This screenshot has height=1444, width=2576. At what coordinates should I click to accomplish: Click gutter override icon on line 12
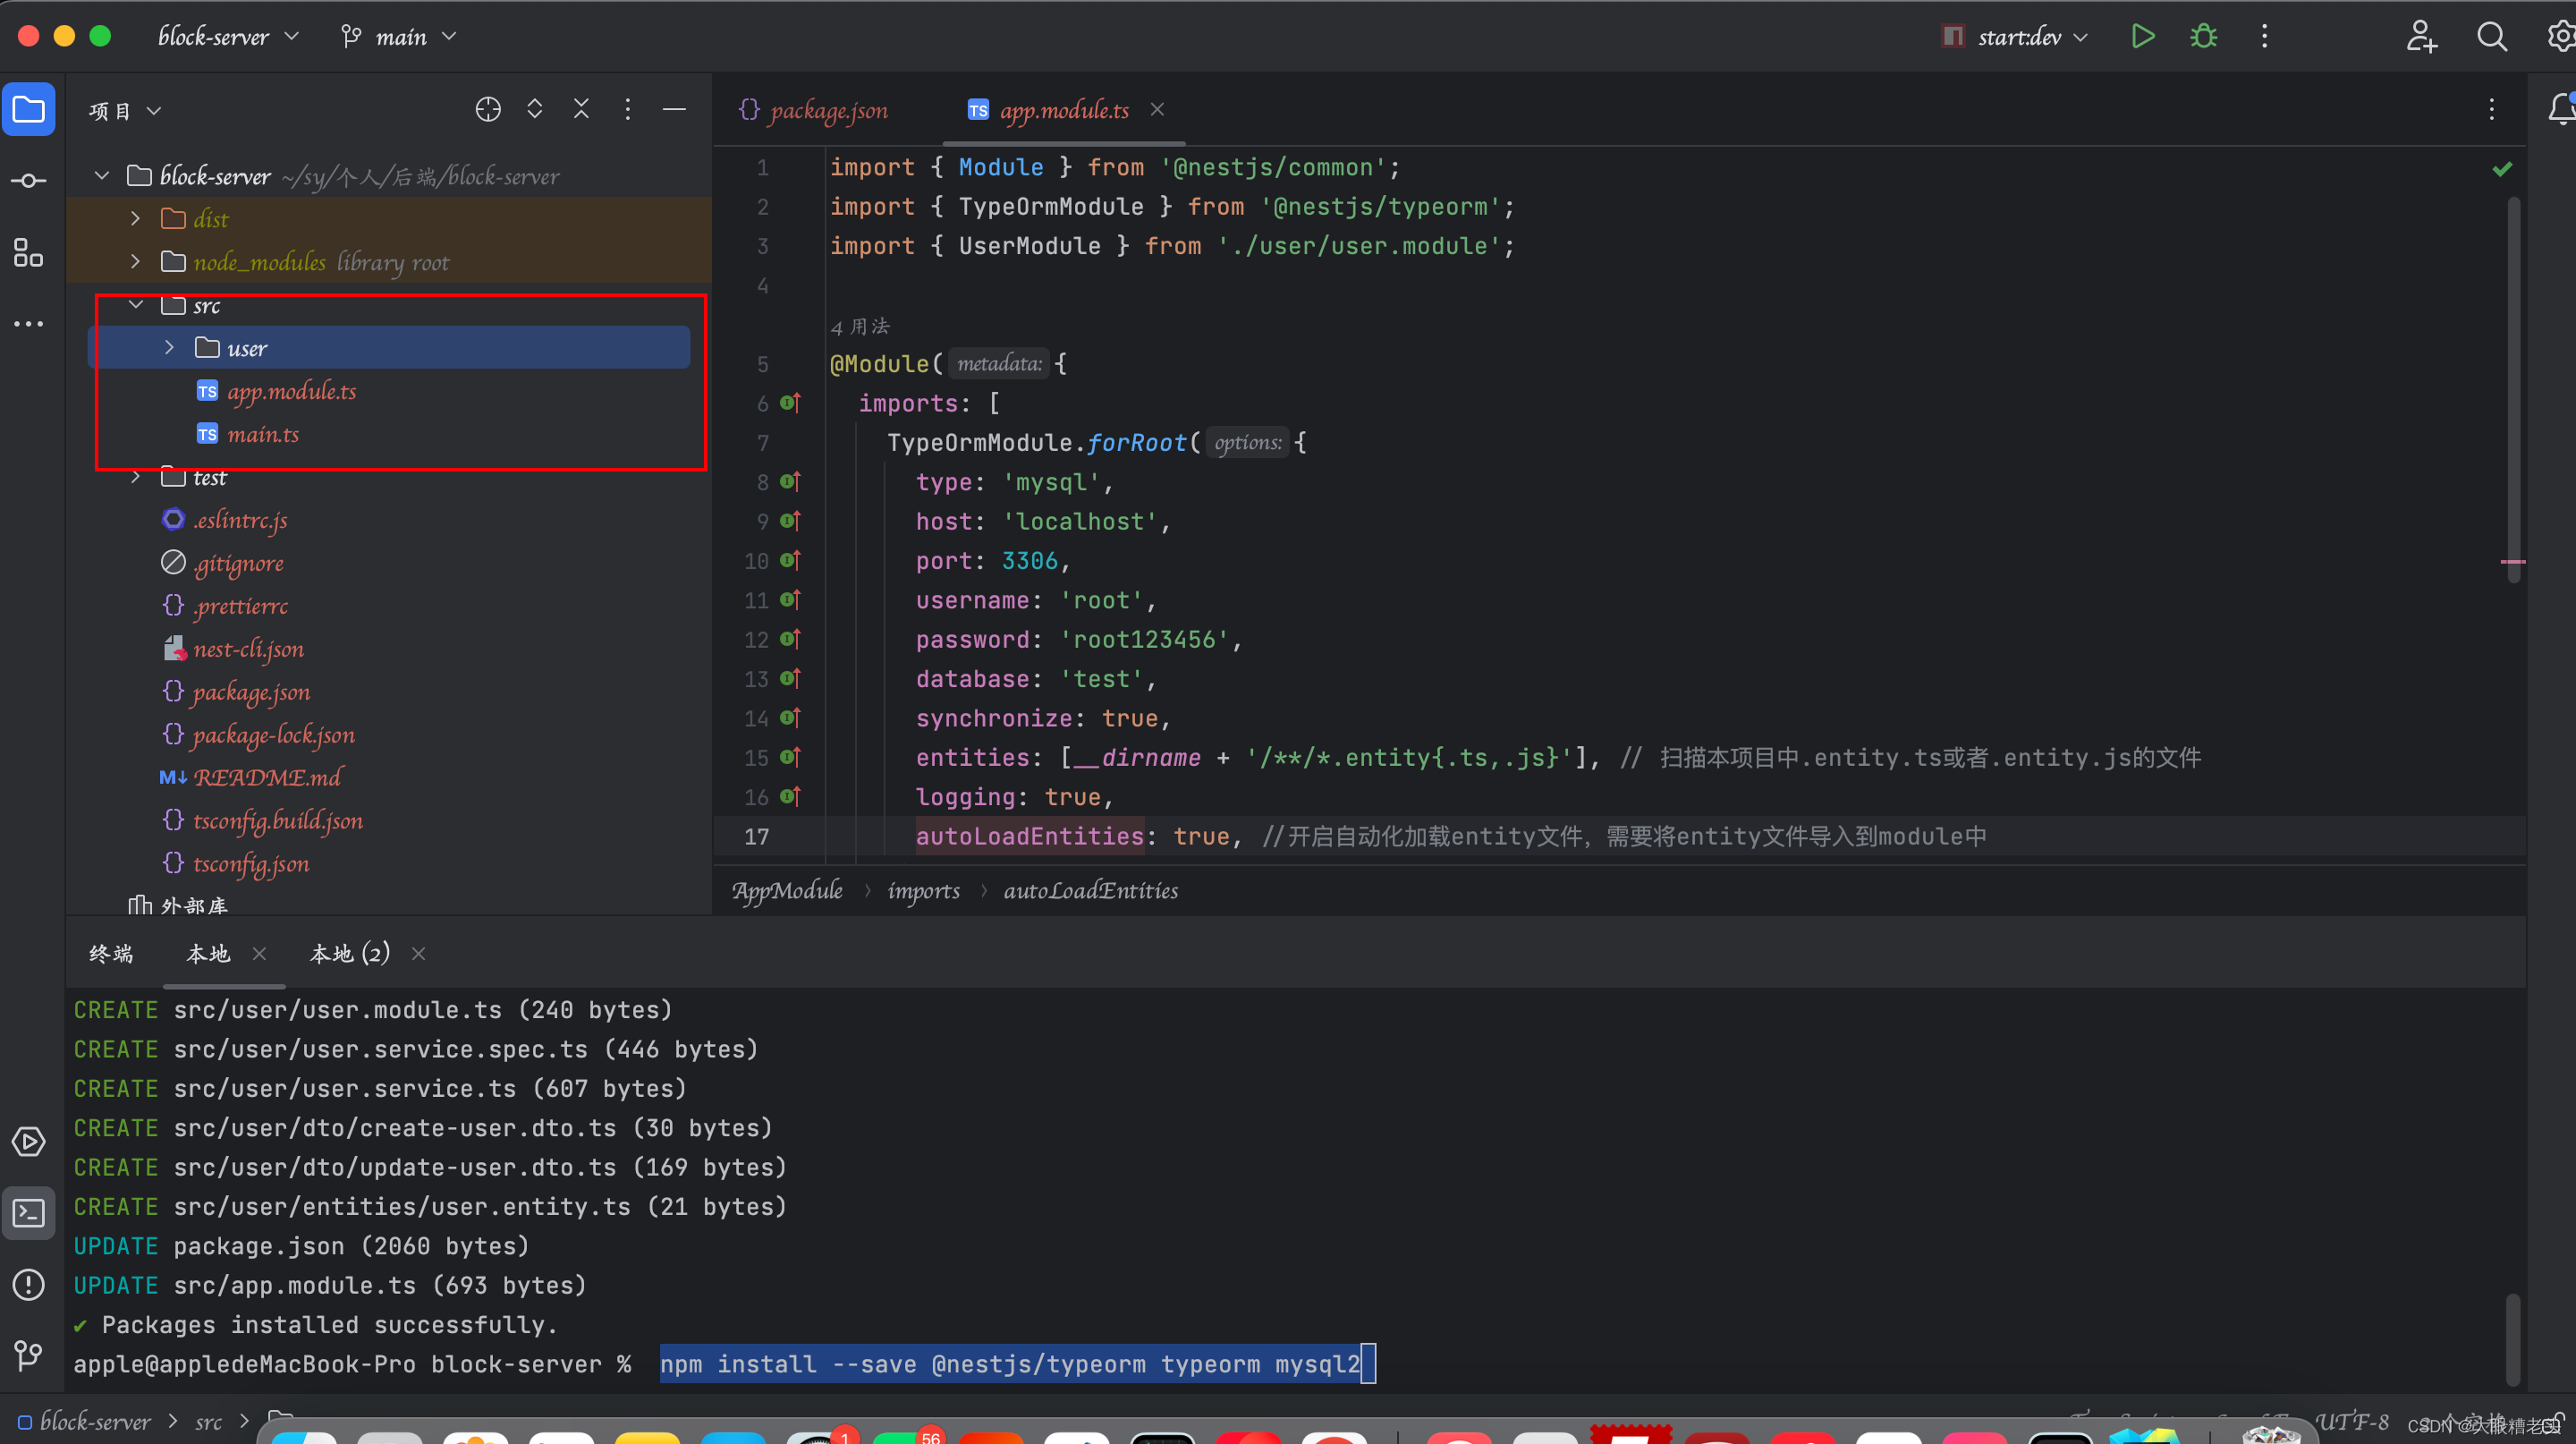tap(790, 639)
